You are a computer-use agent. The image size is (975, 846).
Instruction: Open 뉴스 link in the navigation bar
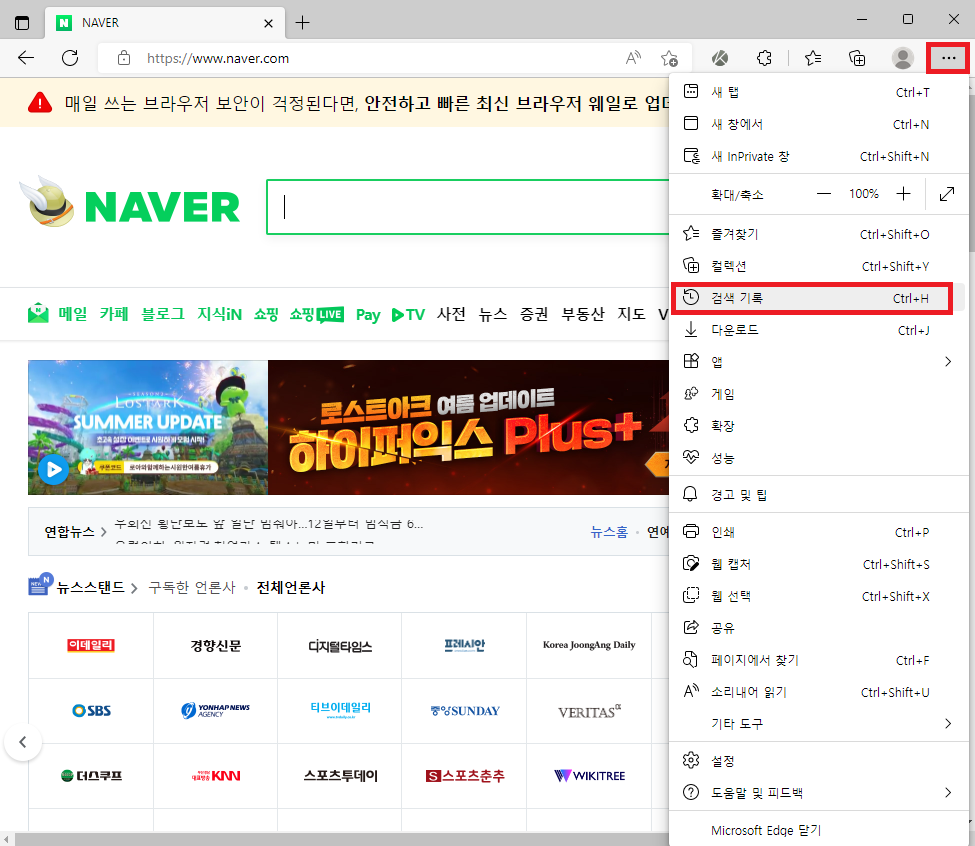(492, 314)
